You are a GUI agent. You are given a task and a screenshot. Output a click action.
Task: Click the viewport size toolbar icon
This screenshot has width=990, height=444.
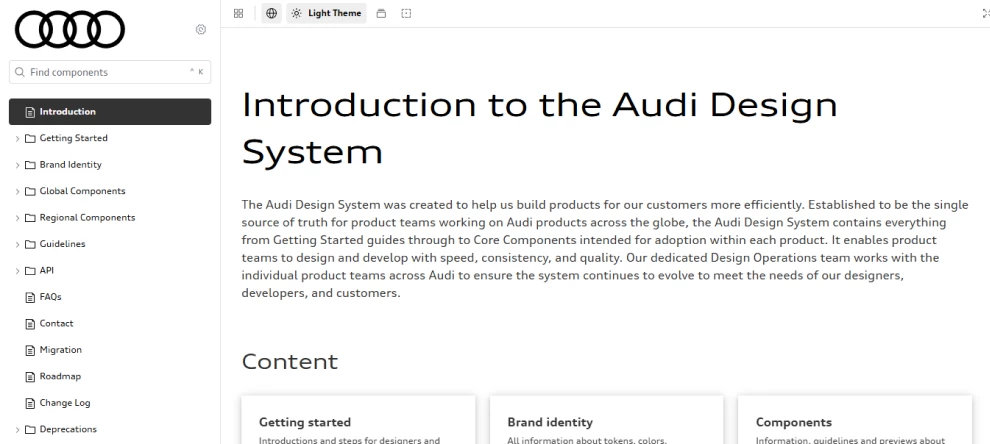[x=381, y=13]
